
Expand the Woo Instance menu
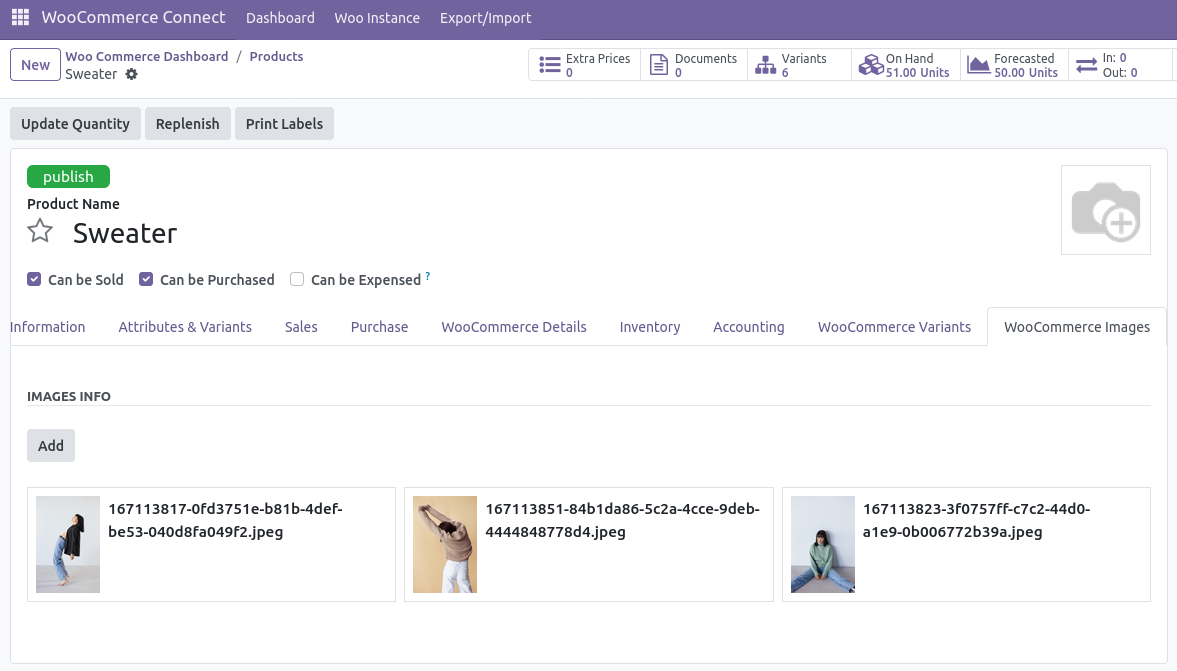coord(377,18)
